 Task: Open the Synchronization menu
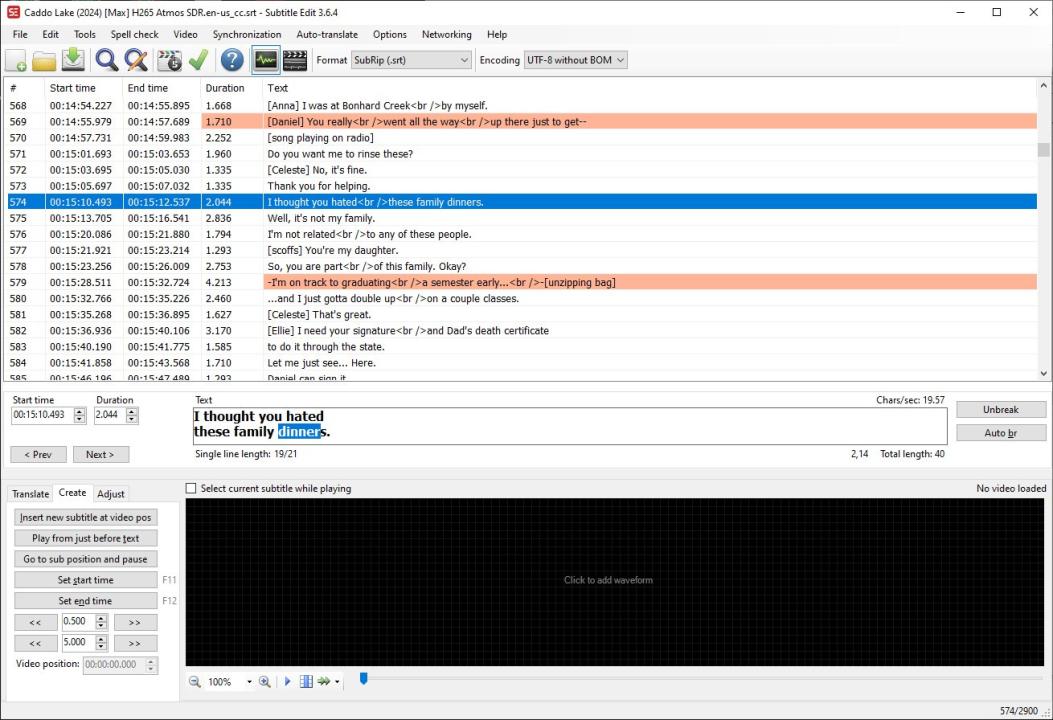246,34
